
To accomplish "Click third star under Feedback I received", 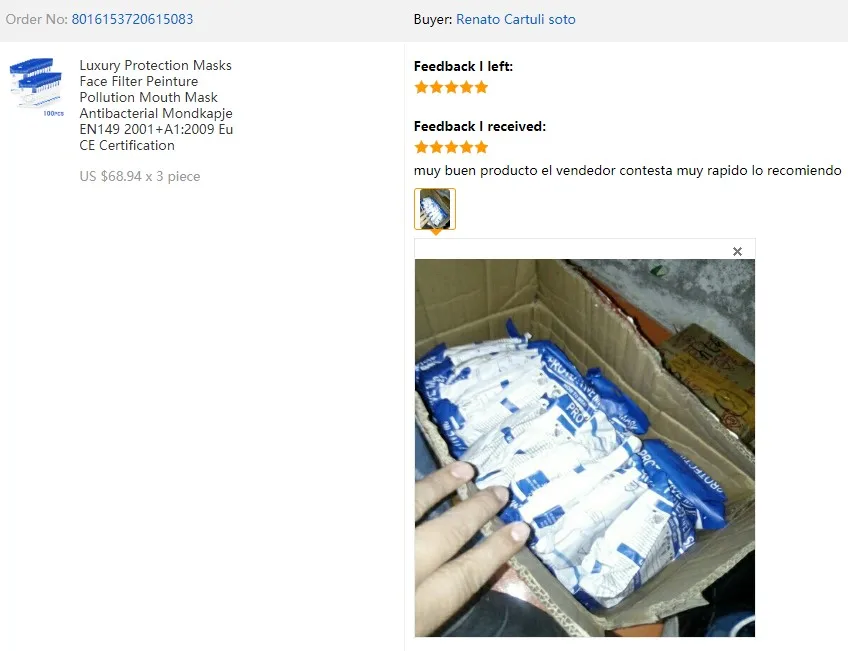I will click(451, 147).
